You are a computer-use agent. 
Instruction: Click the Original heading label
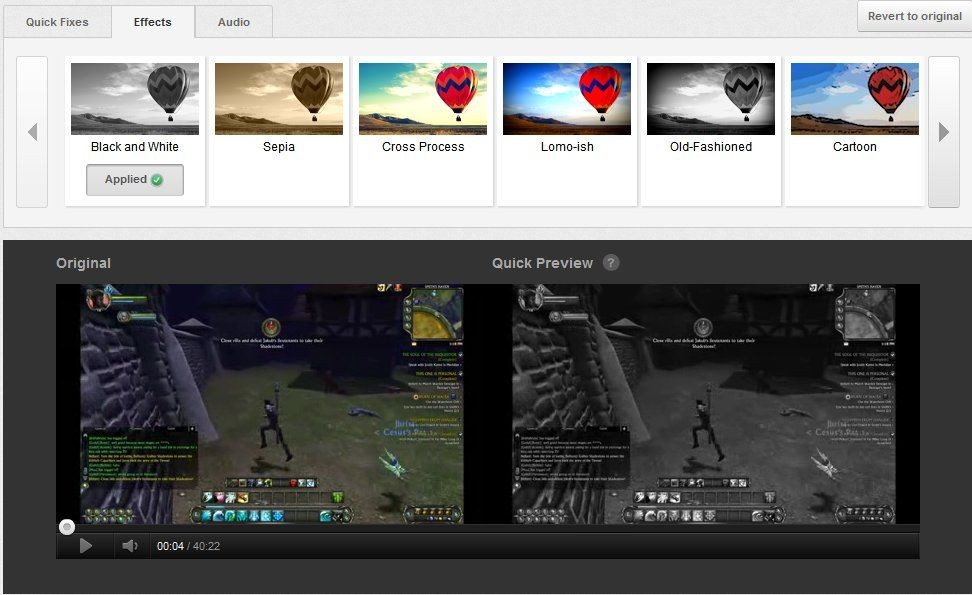pyautogui.click(x=83, y=263)
